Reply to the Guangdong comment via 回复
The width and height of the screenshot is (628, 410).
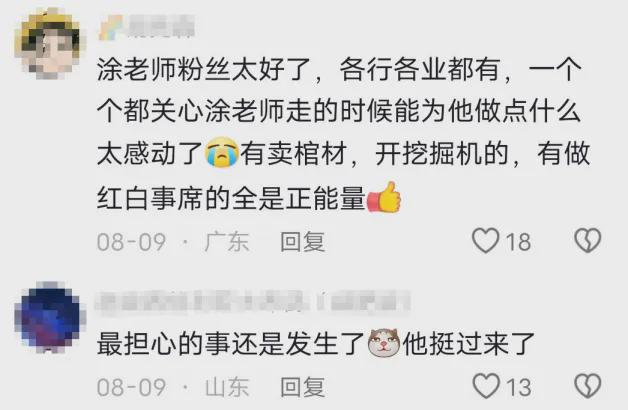pos(302,242)
